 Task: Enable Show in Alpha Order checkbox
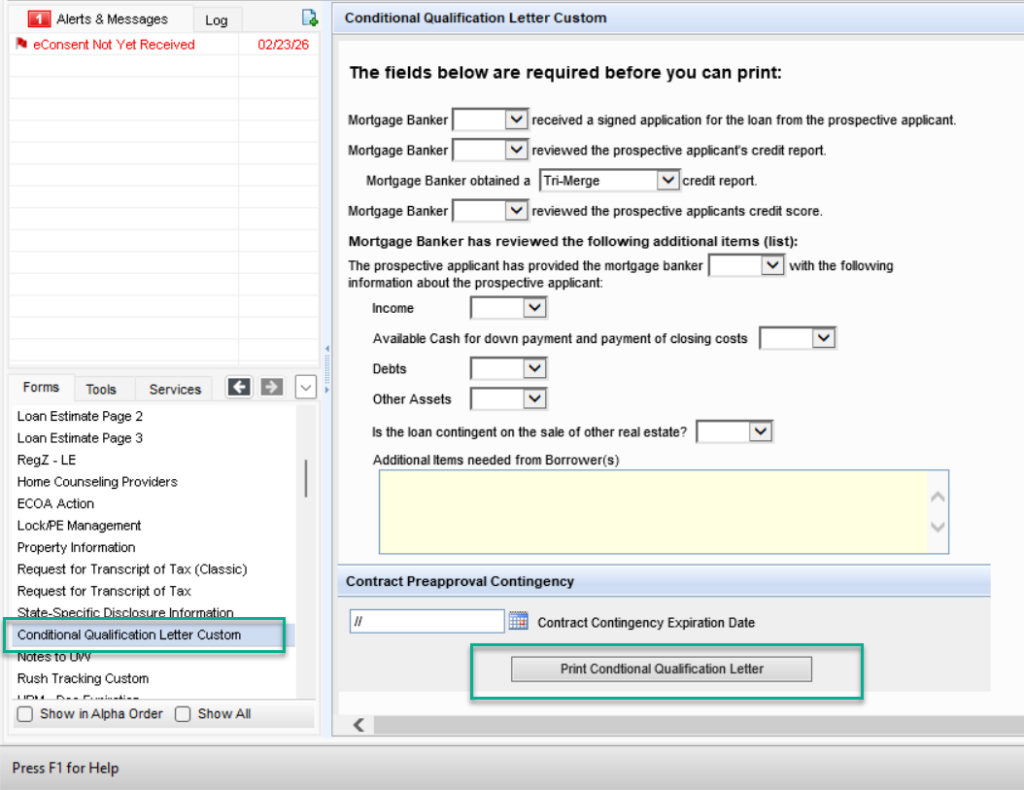coord(26,714)
